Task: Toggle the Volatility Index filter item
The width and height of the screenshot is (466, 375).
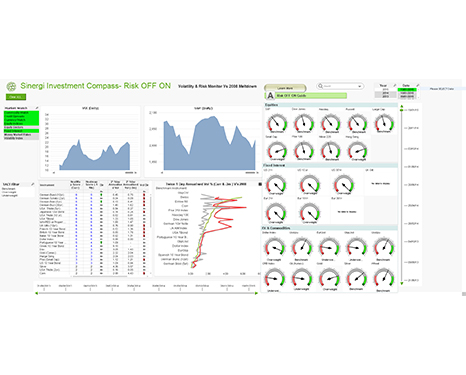Action: coord(21,138)
